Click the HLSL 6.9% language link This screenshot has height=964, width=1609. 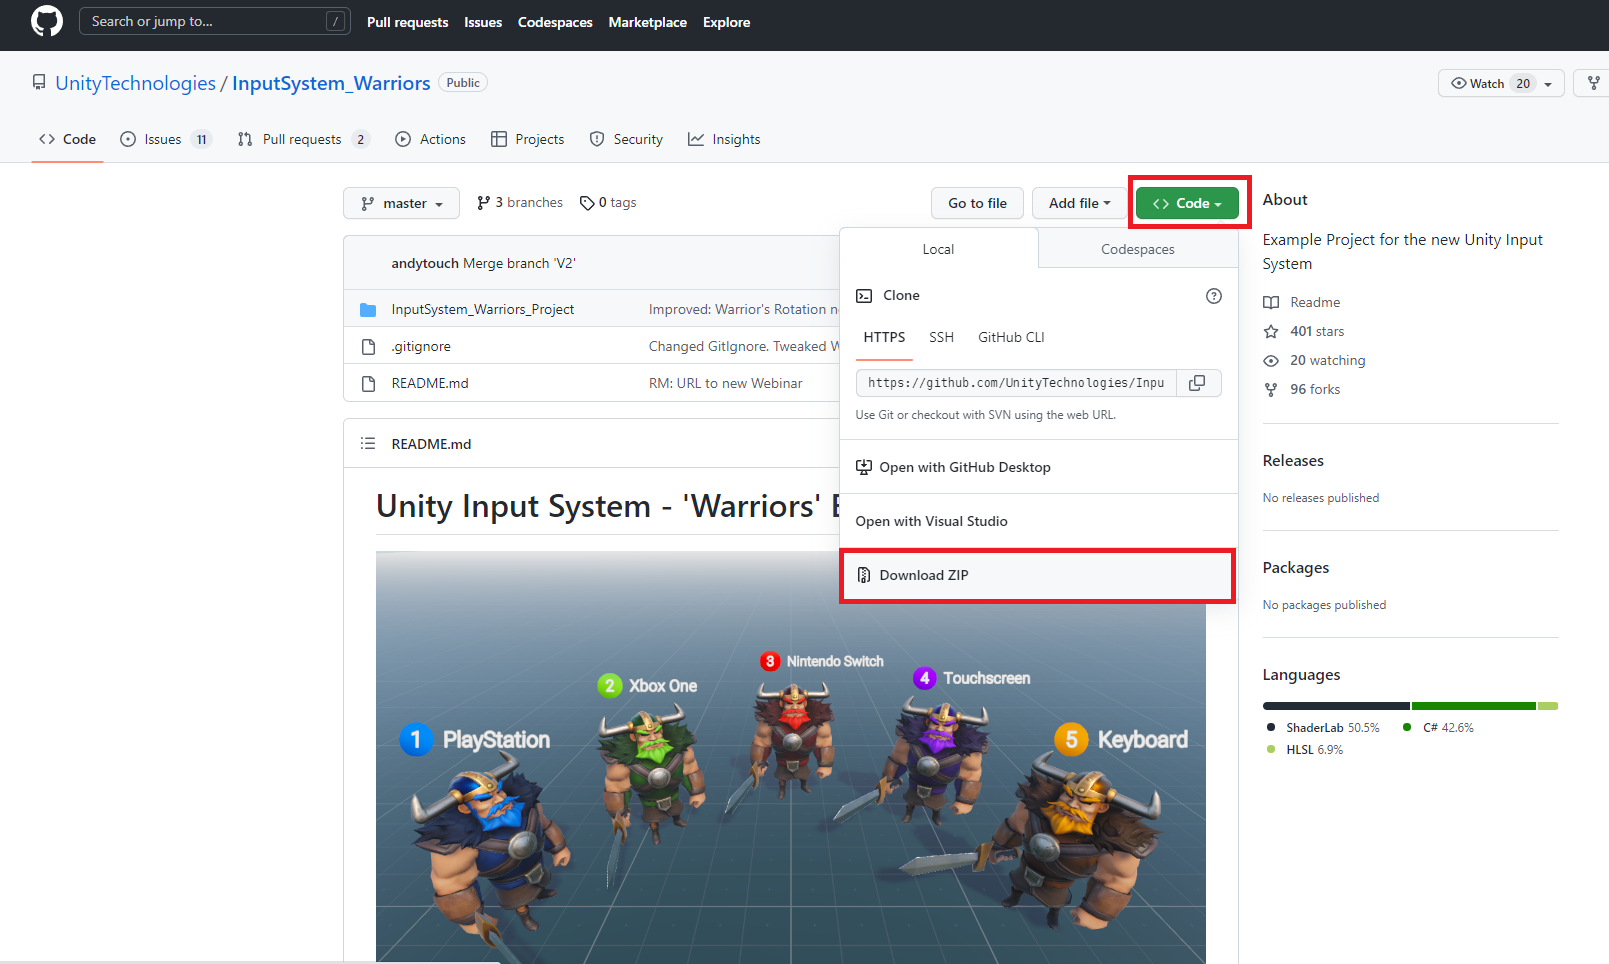(x=1305, y=750)
